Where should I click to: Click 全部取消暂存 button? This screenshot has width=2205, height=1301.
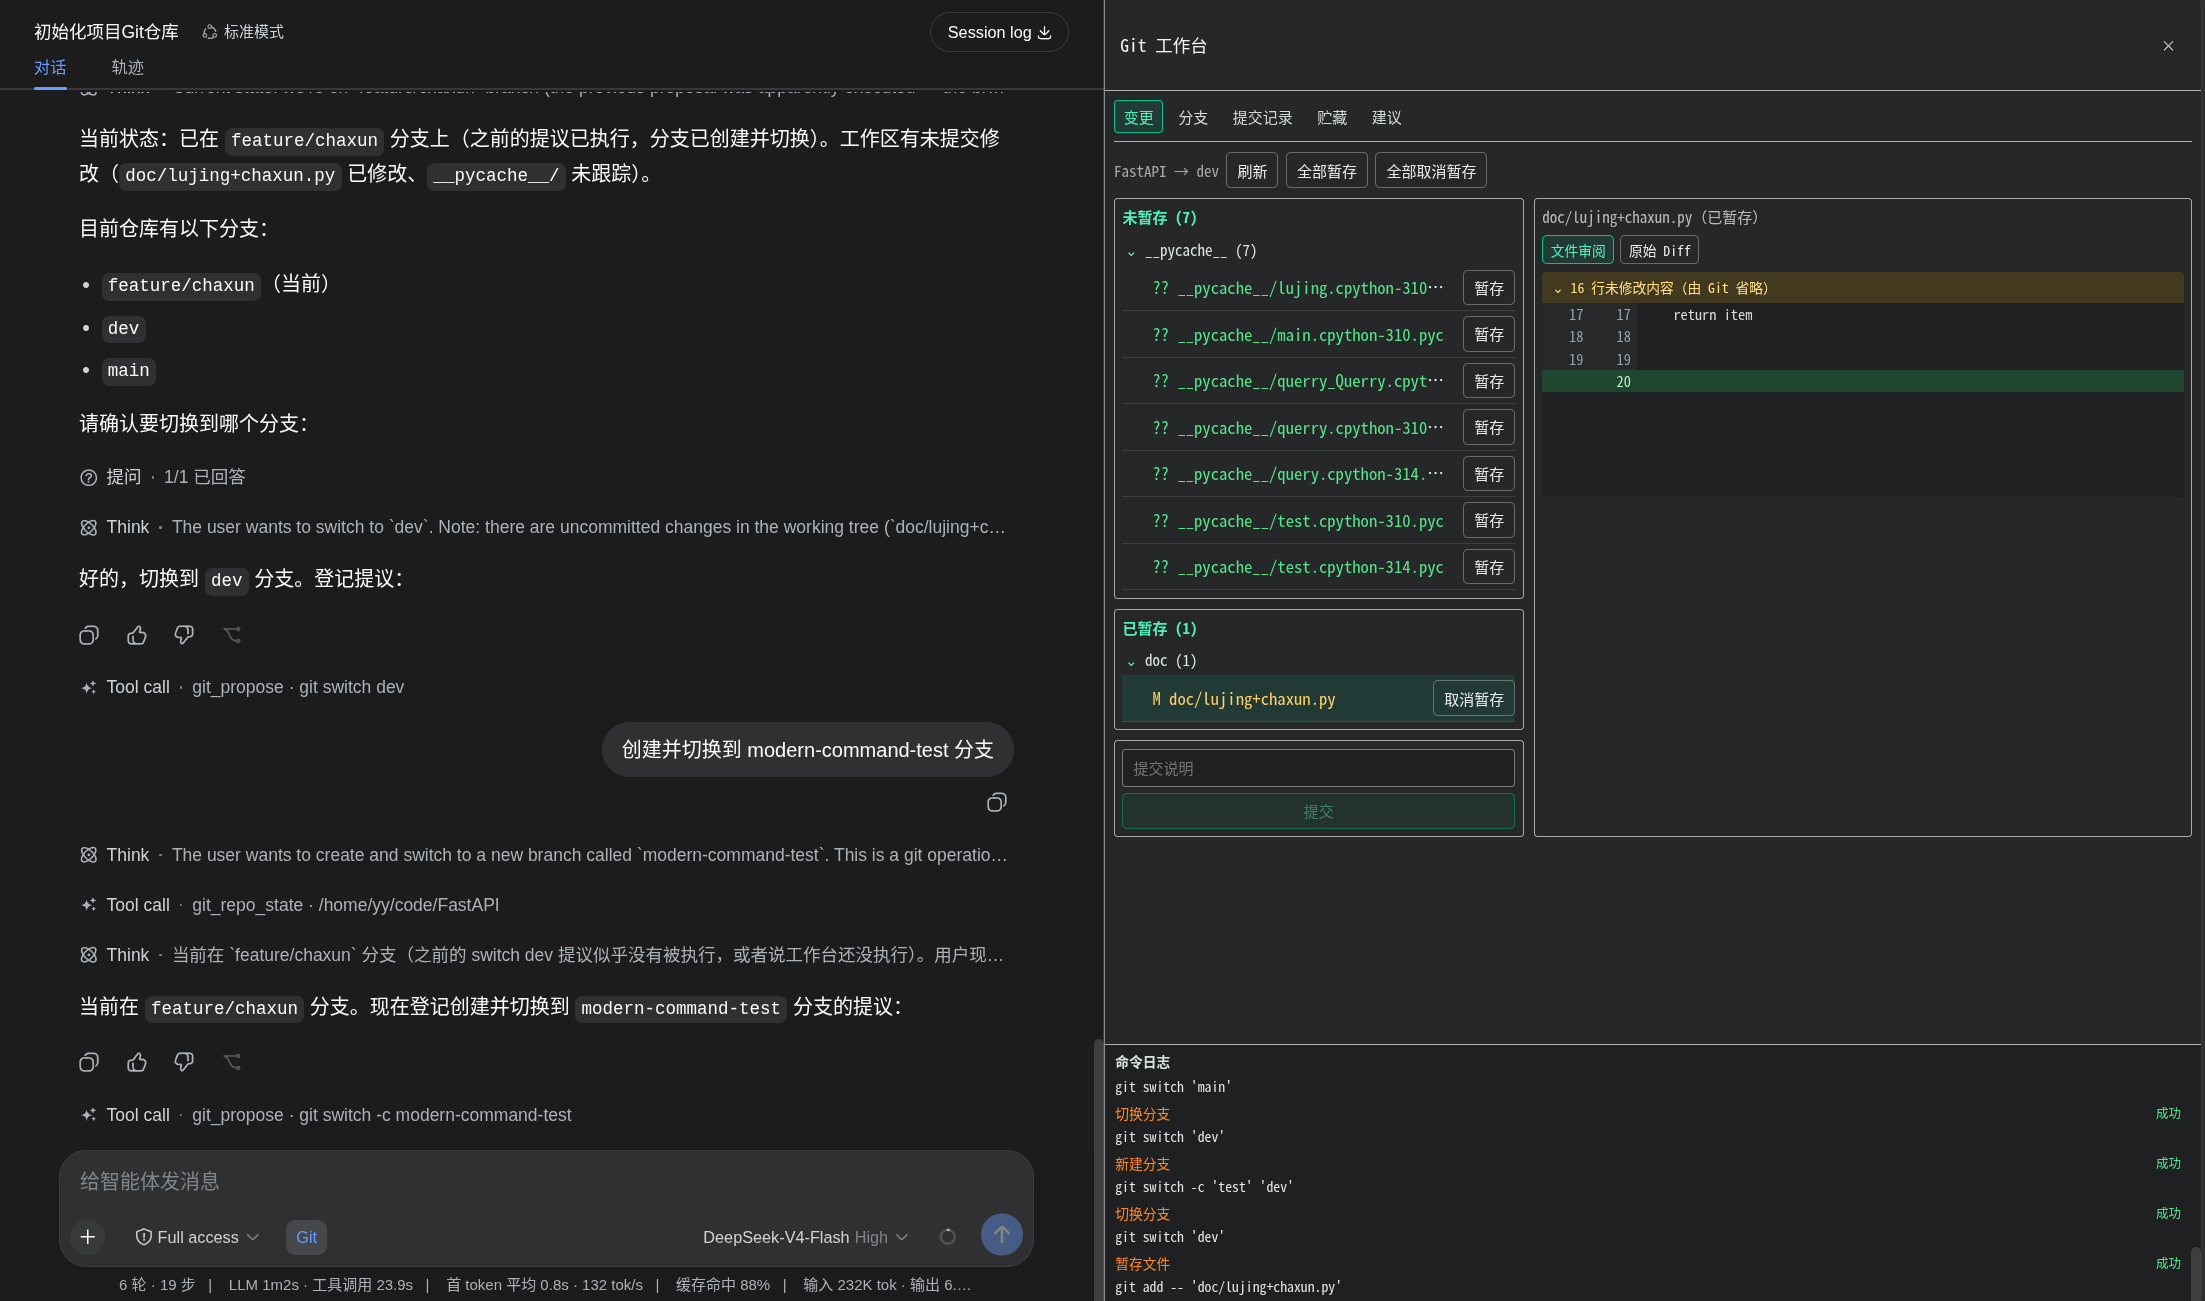(x=1431, y=171)
